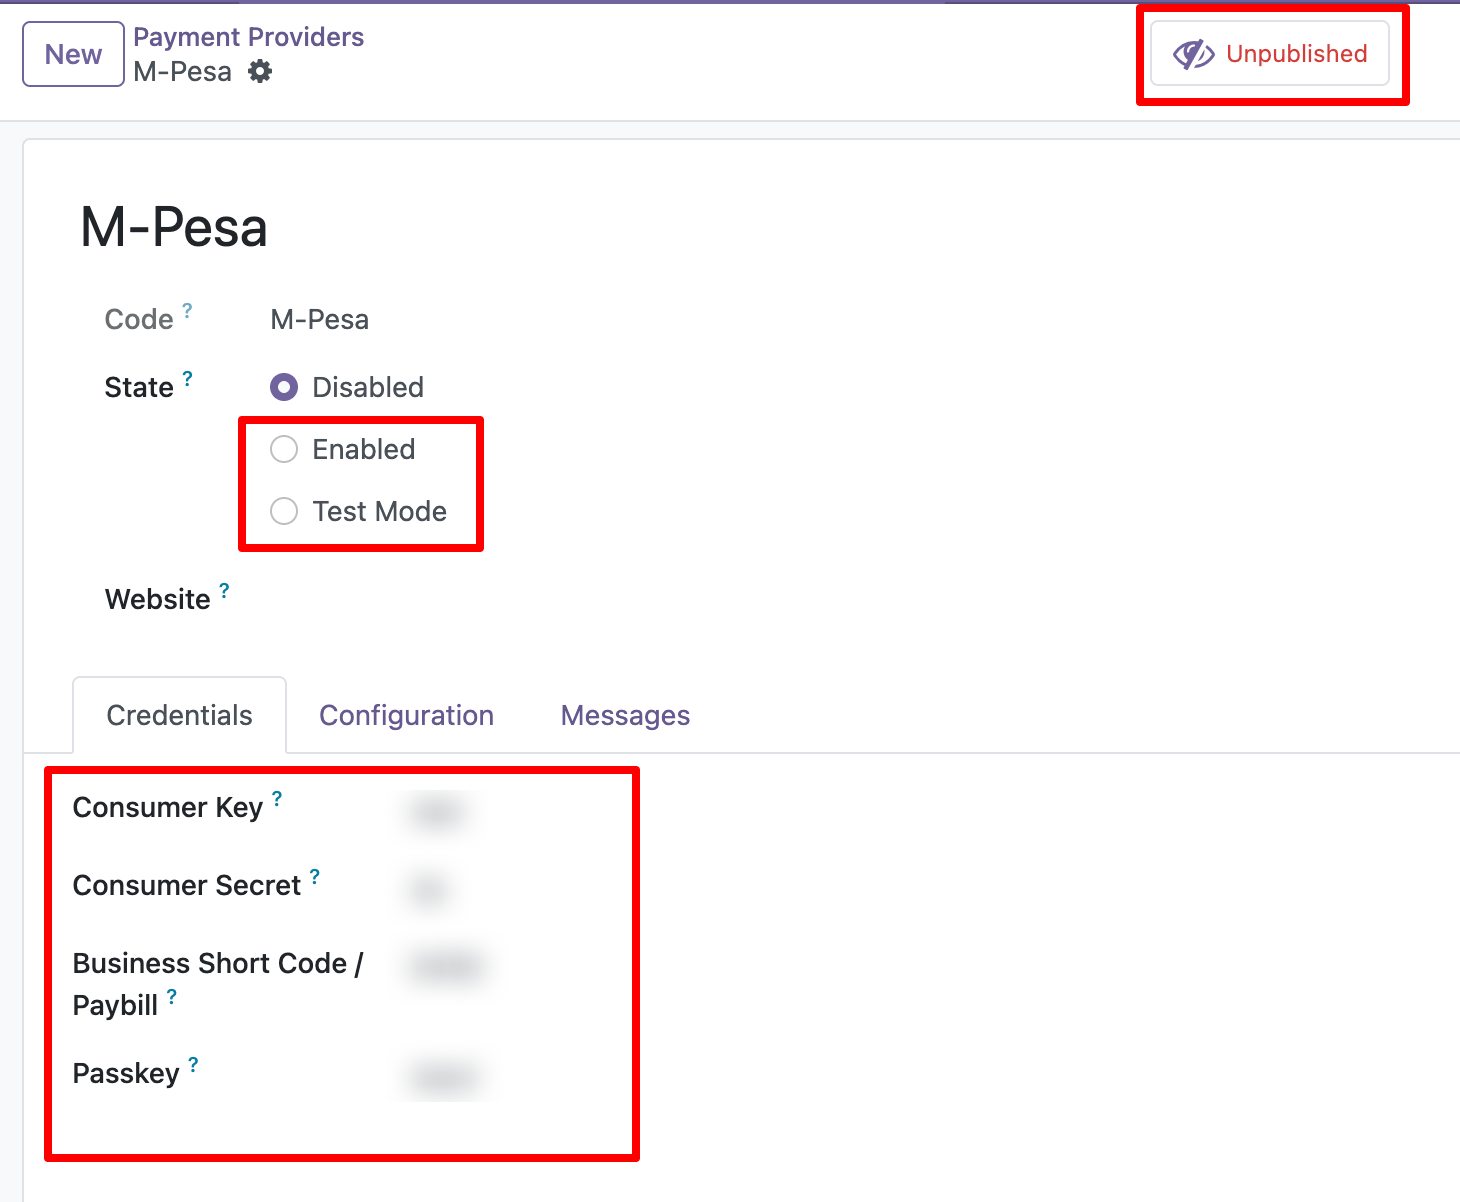Viewport: 1460px width, 1202px height.
Task: Click the help icon beside Paybill
Action: click(172, 997)
